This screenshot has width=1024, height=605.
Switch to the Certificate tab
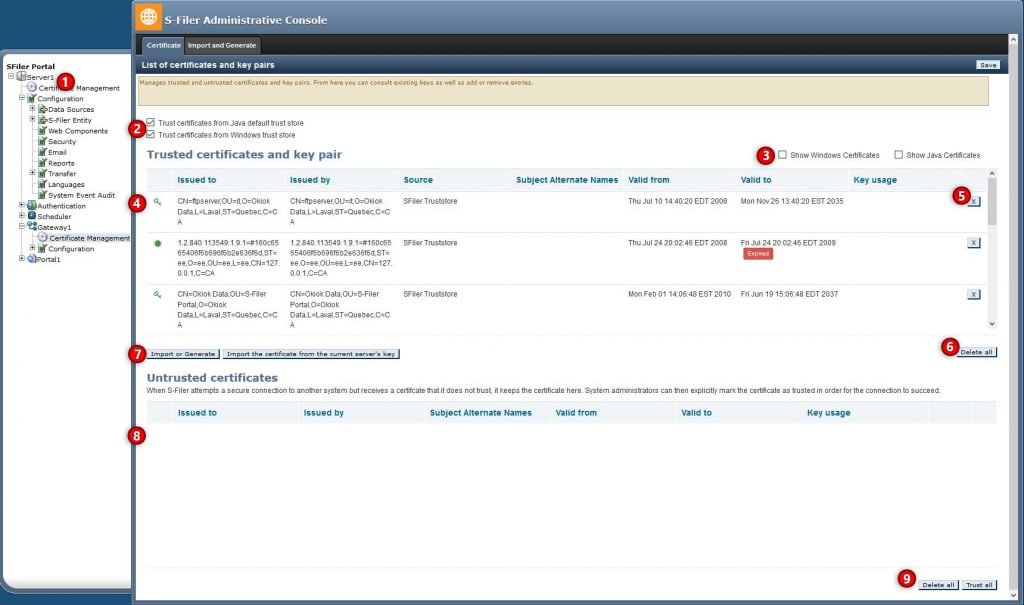[x=163, y=45]
